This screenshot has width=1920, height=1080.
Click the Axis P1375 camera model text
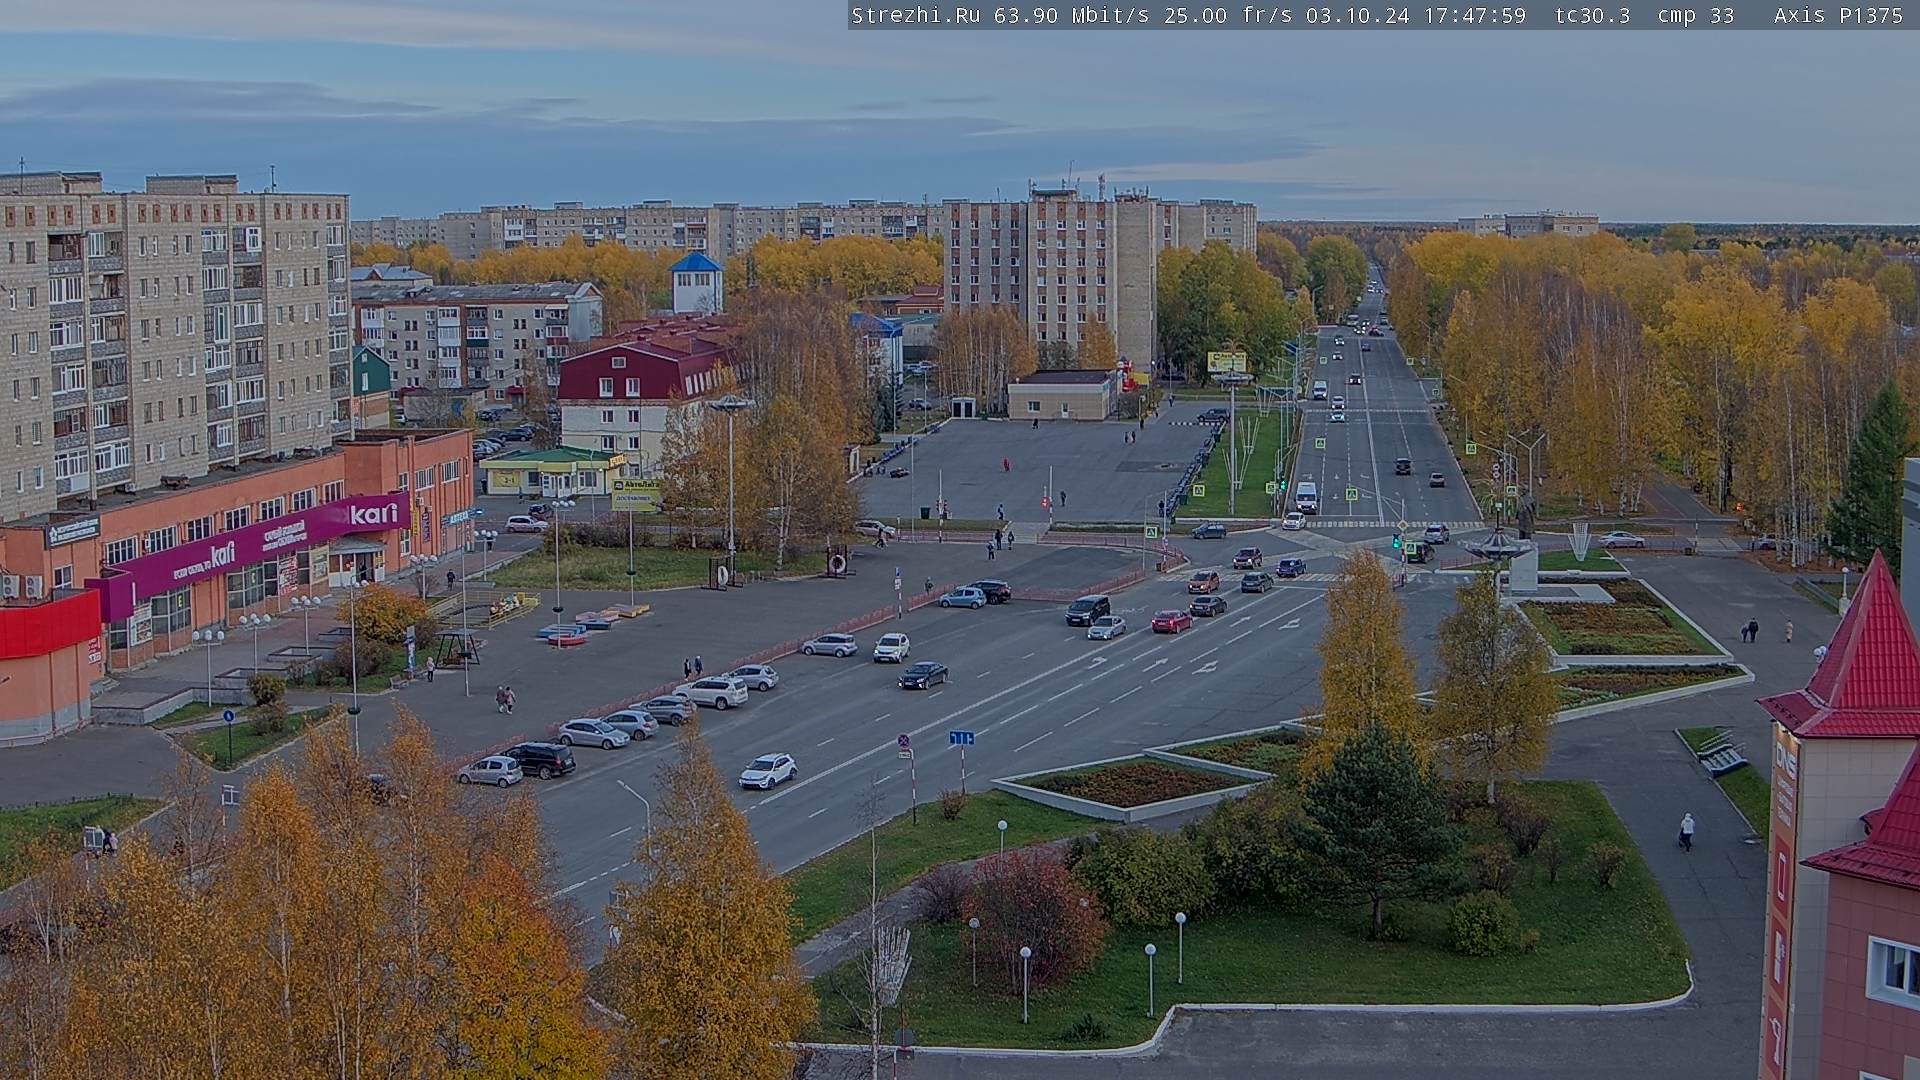[x=1839, y=15]
